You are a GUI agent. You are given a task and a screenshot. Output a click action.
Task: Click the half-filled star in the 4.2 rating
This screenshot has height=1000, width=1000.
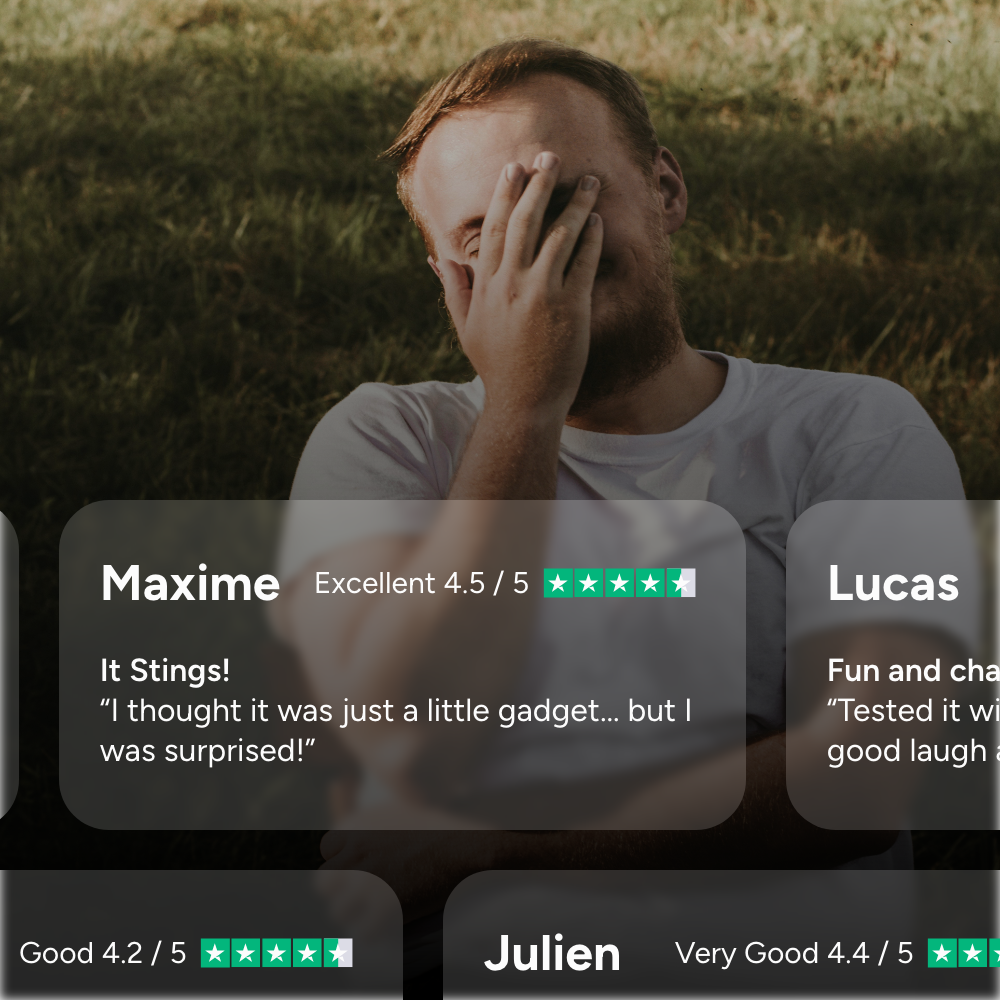click(x=338, y=953)
